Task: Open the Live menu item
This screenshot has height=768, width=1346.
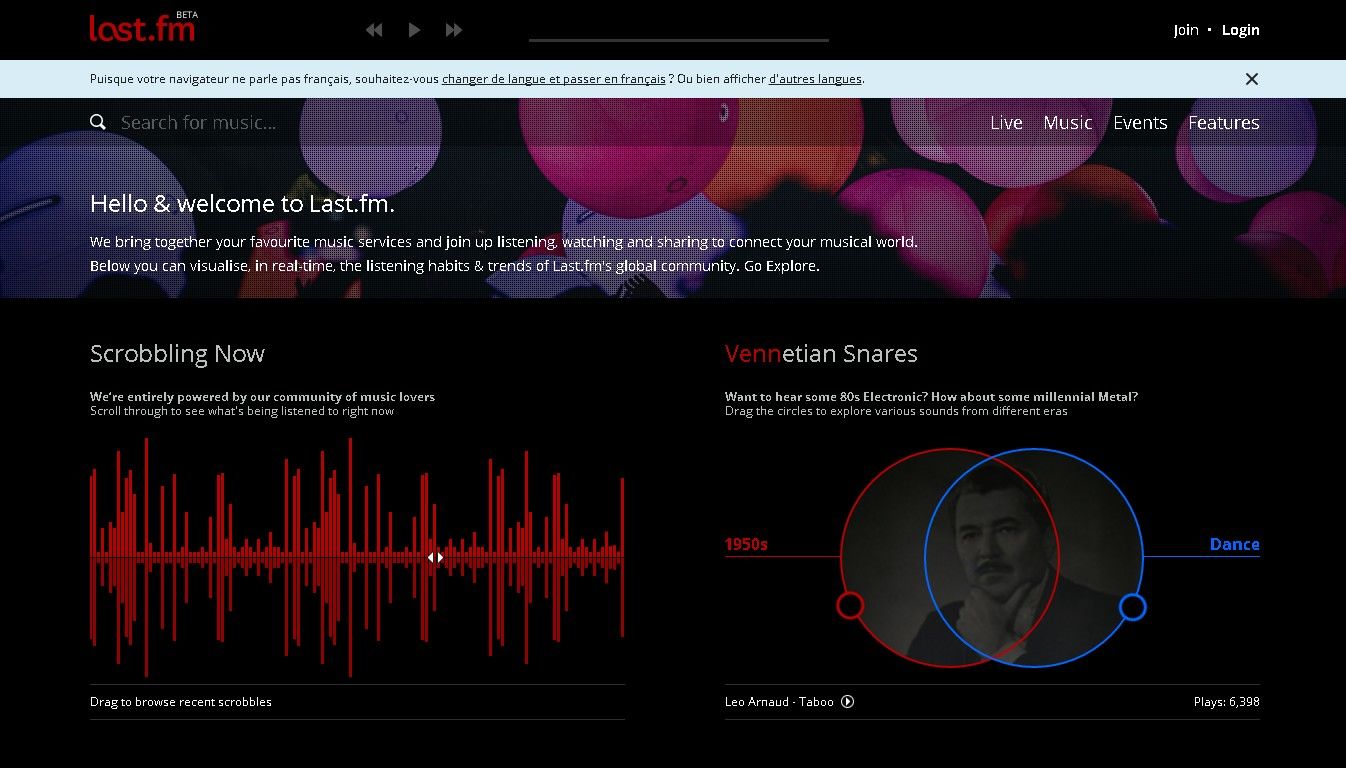Action: click(x=1006, y=123)
